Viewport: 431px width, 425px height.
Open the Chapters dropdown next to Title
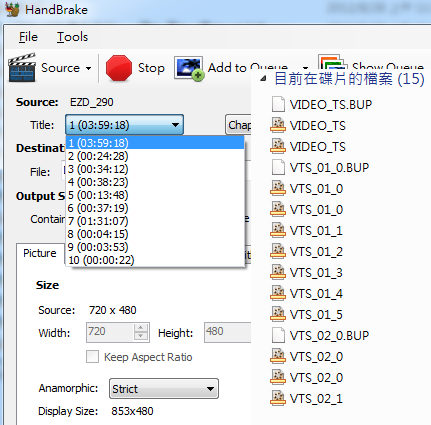239,125
